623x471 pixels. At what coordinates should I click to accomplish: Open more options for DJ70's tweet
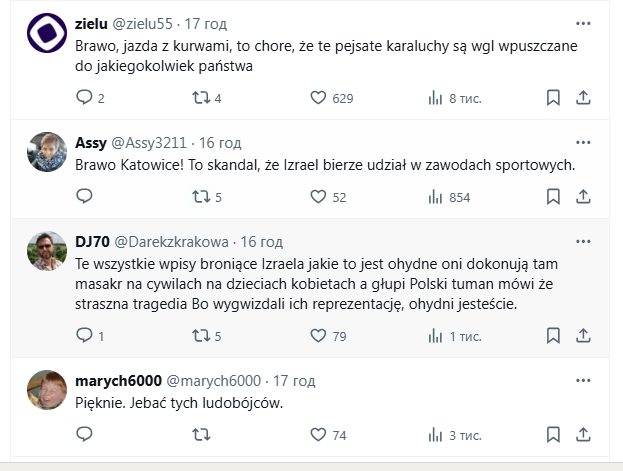[583, 241]
